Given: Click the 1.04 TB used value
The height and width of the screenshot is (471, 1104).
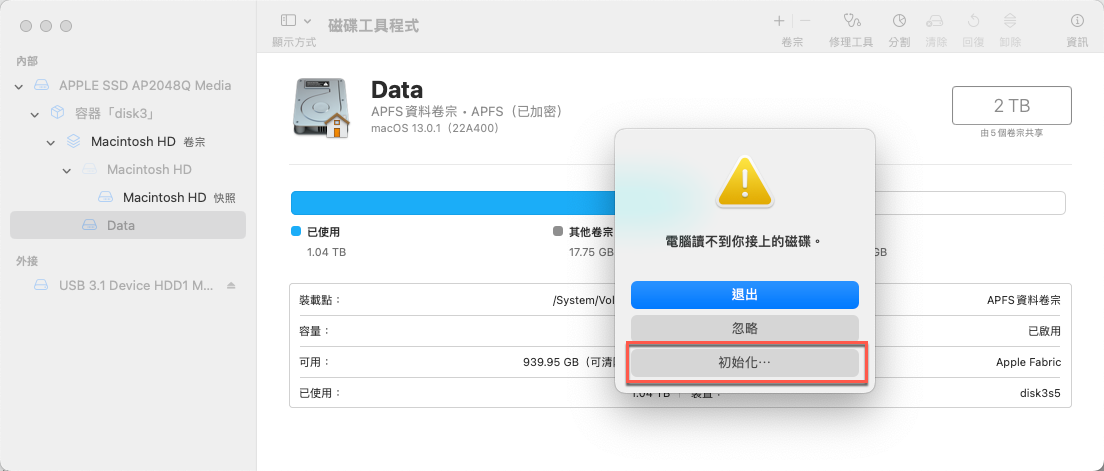Looking at the screenshot, I should 327,251.
